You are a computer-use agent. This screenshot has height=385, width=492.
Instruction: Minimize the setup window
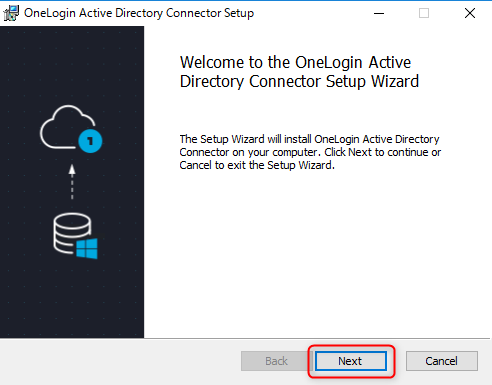379,13
